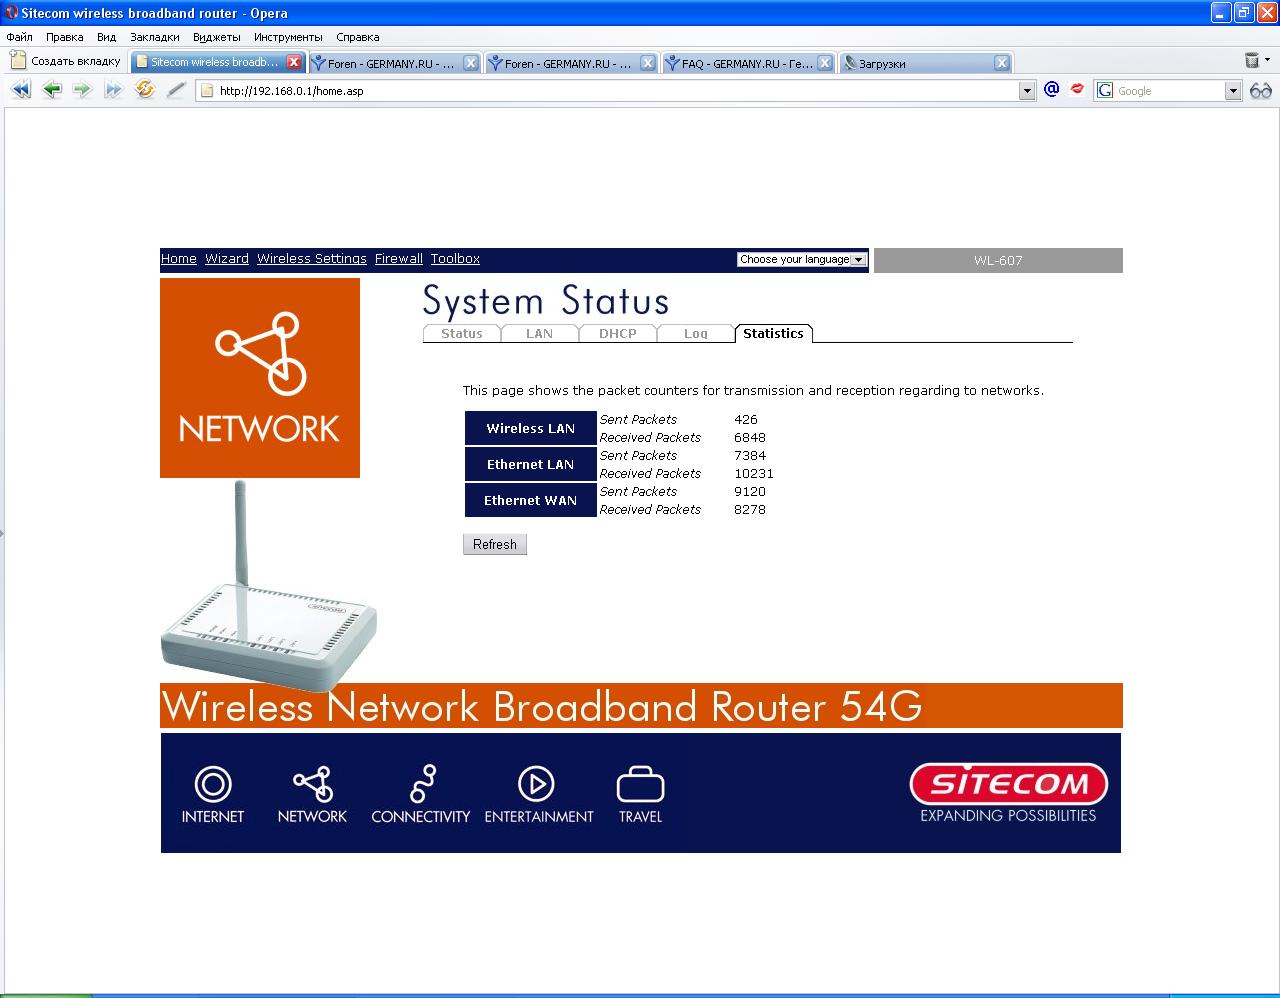Click the value 6848
Viewport: 1280px width, 998px height.
point(750,437)
